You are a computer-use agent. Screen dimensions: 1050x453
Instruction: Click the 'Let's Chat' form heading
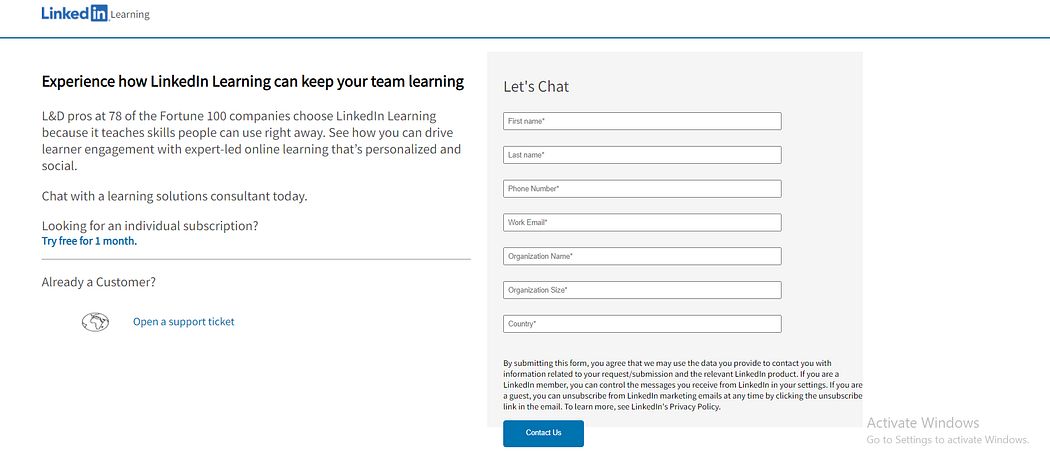pyautogui.click(x=536, y=86)
